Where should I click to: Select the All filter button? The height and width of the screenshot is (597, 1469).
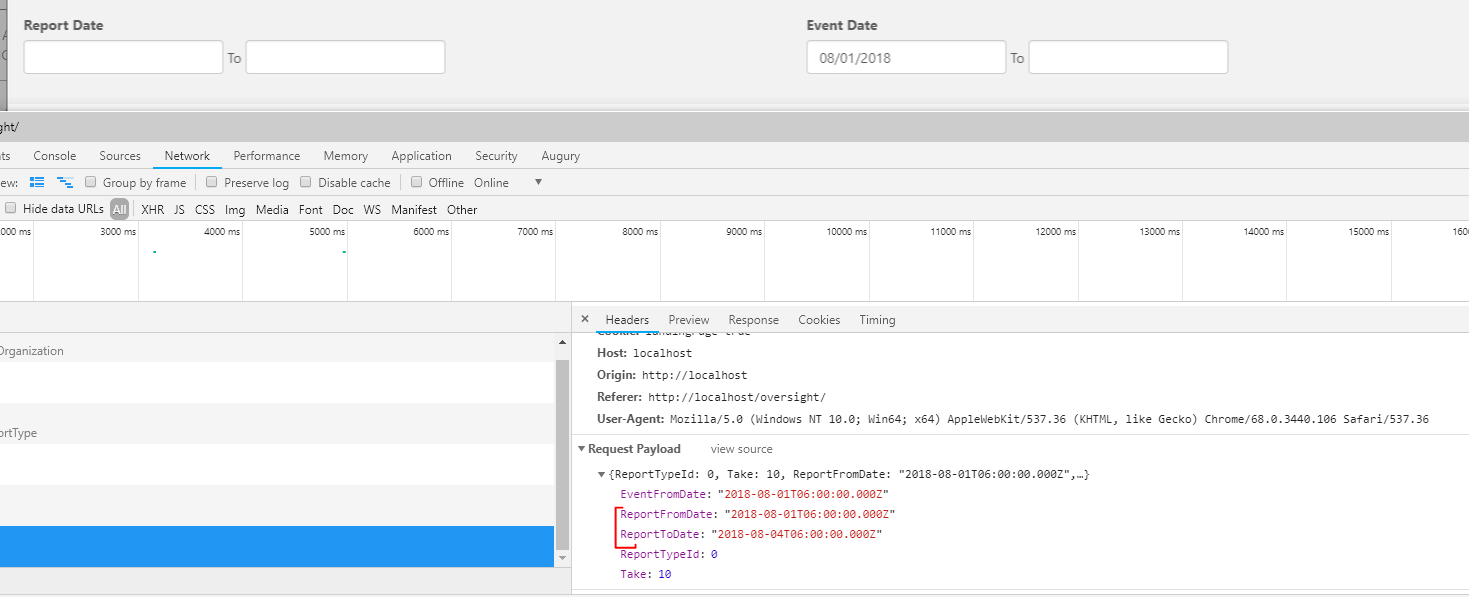click(x=120, y=209)
